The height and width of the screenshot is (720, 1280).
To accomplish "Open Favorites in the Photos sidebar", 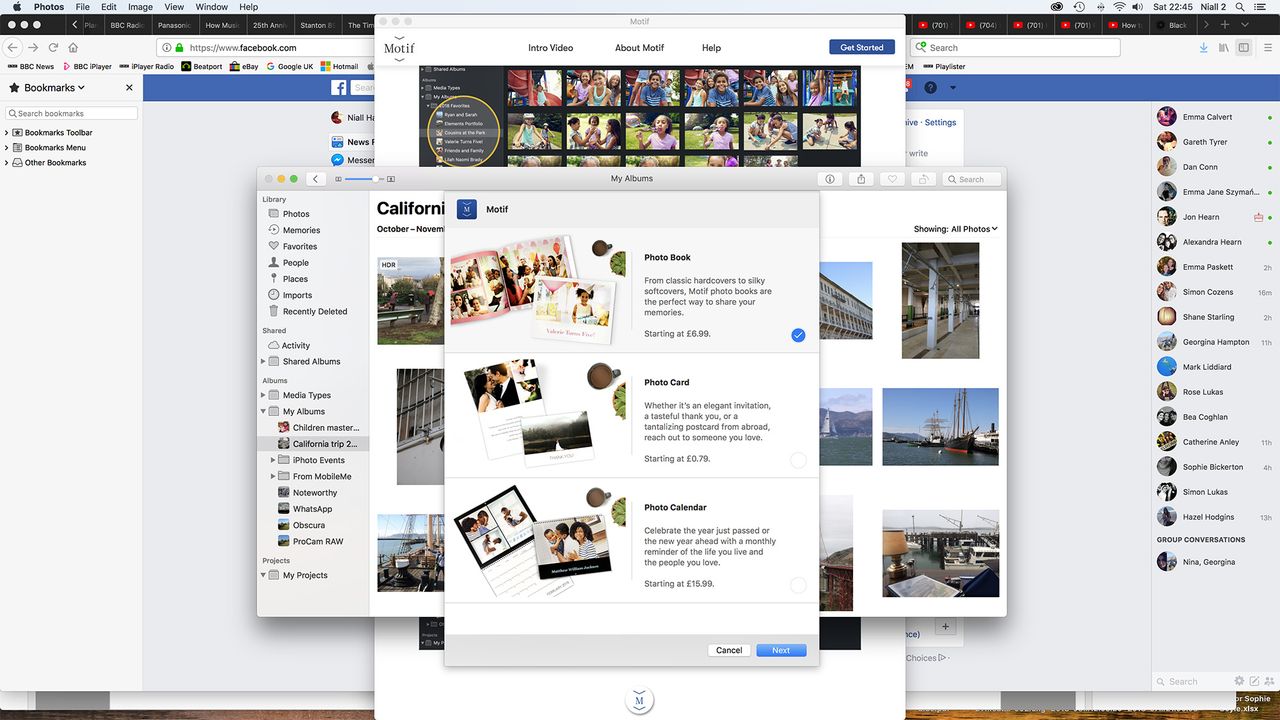I will pyautogui.click(x=300, y=246).
